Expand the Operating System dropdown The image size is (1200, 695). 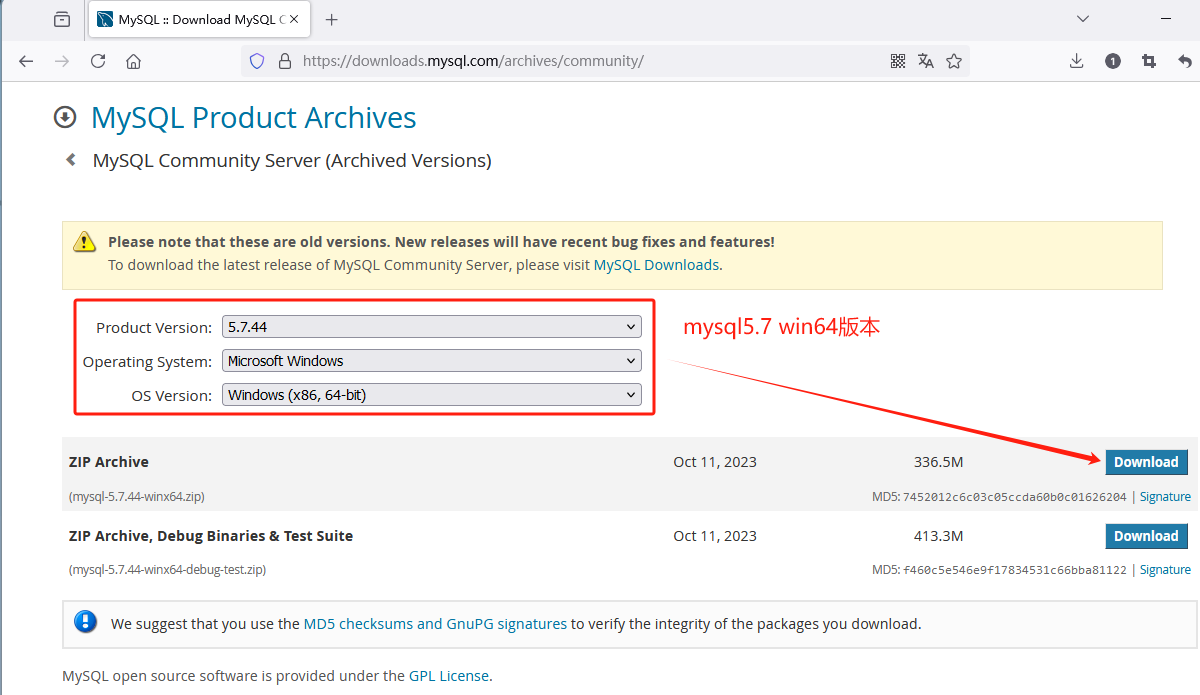[431, 361]
